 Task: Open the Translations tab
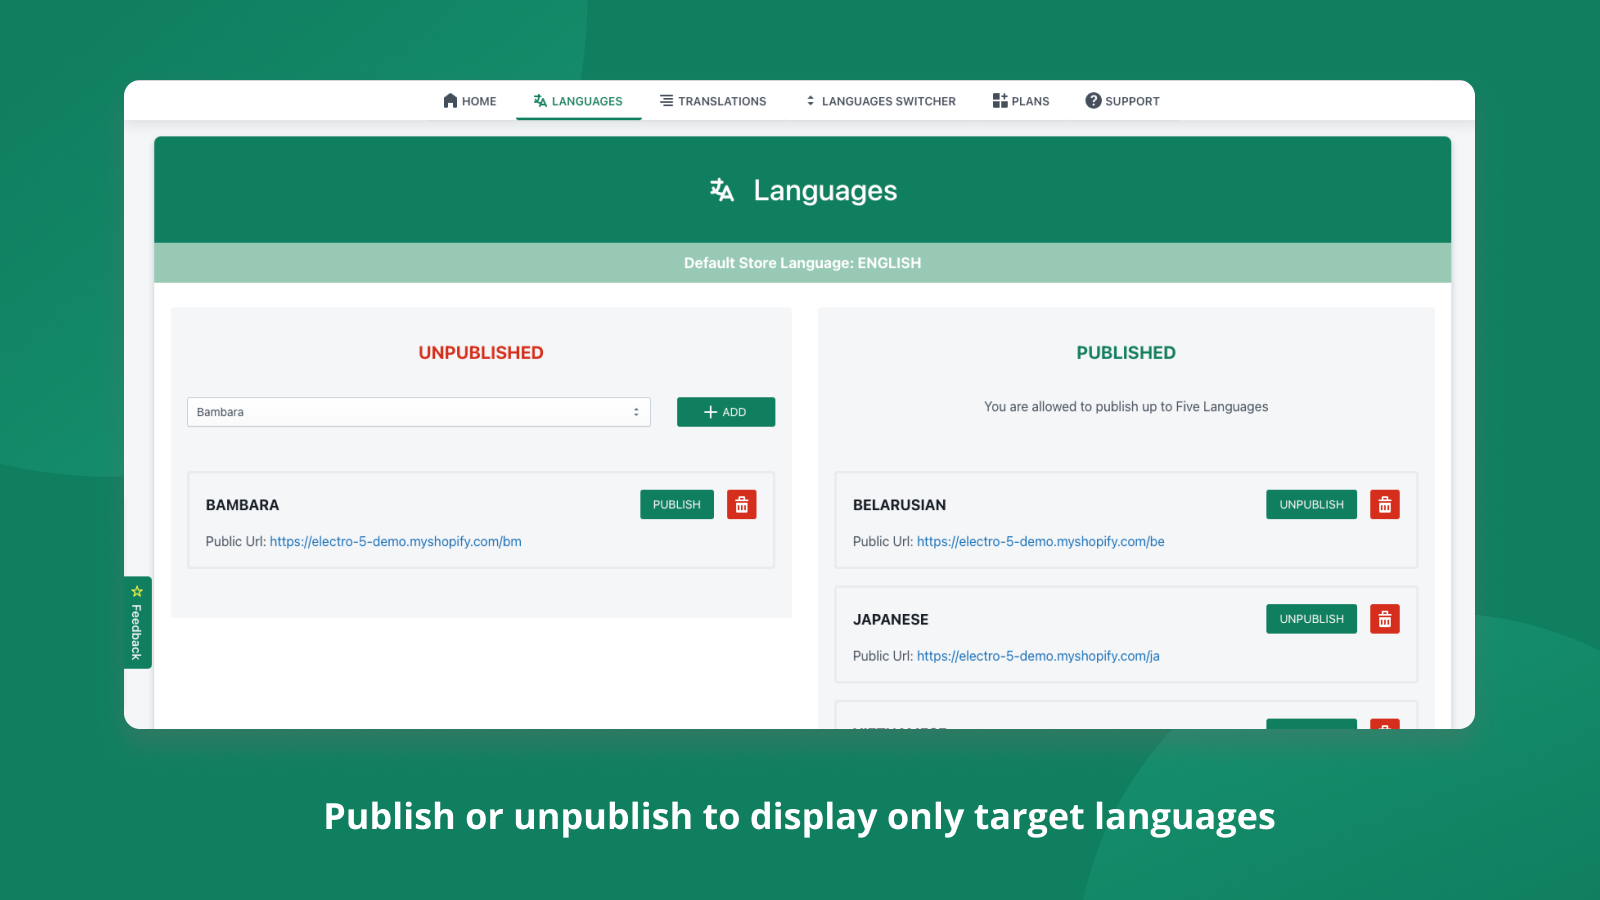tap(713, 101)
